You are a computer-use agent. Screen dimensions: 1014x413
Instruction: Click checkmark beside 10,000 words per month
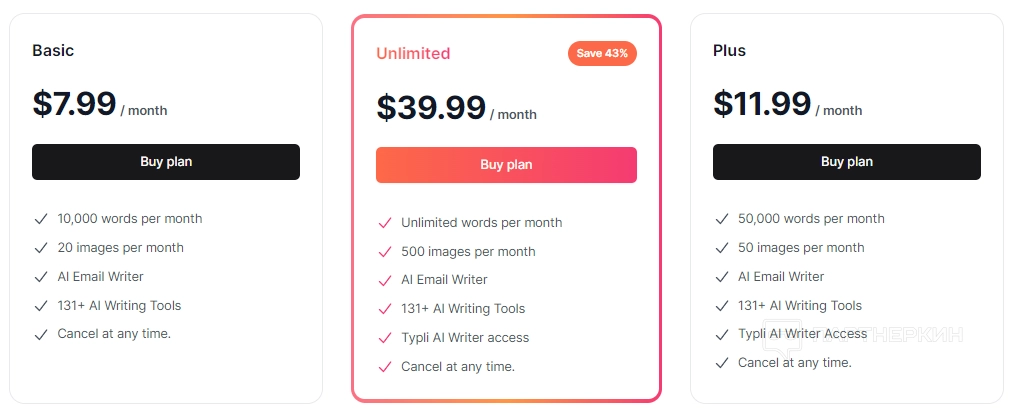pos(41,219)
